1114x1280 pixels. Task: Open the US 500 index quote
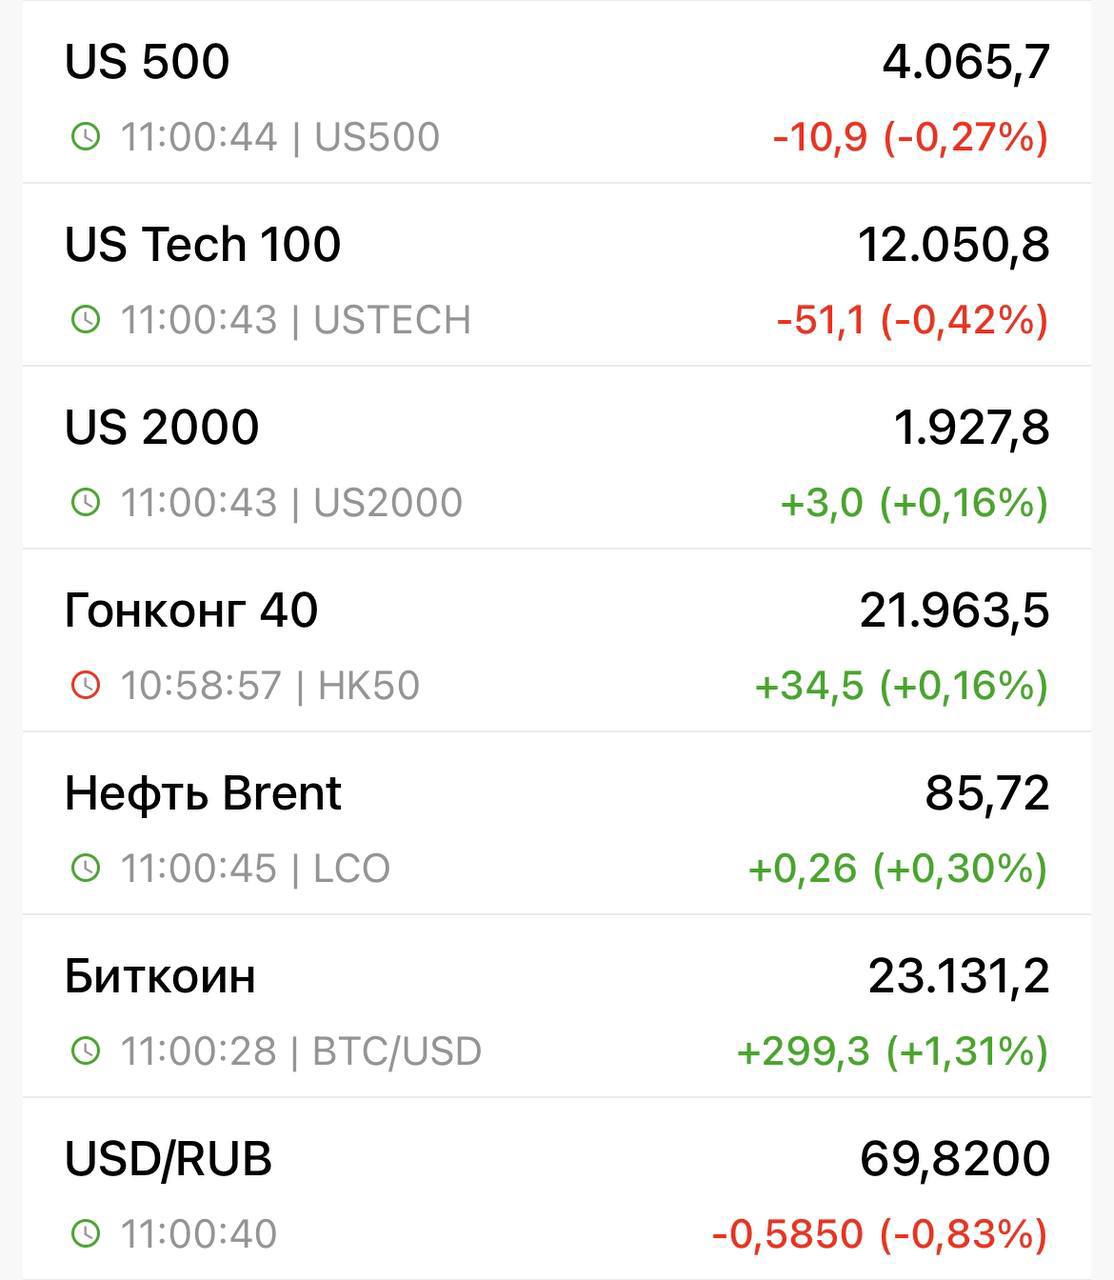pos(147,62)
